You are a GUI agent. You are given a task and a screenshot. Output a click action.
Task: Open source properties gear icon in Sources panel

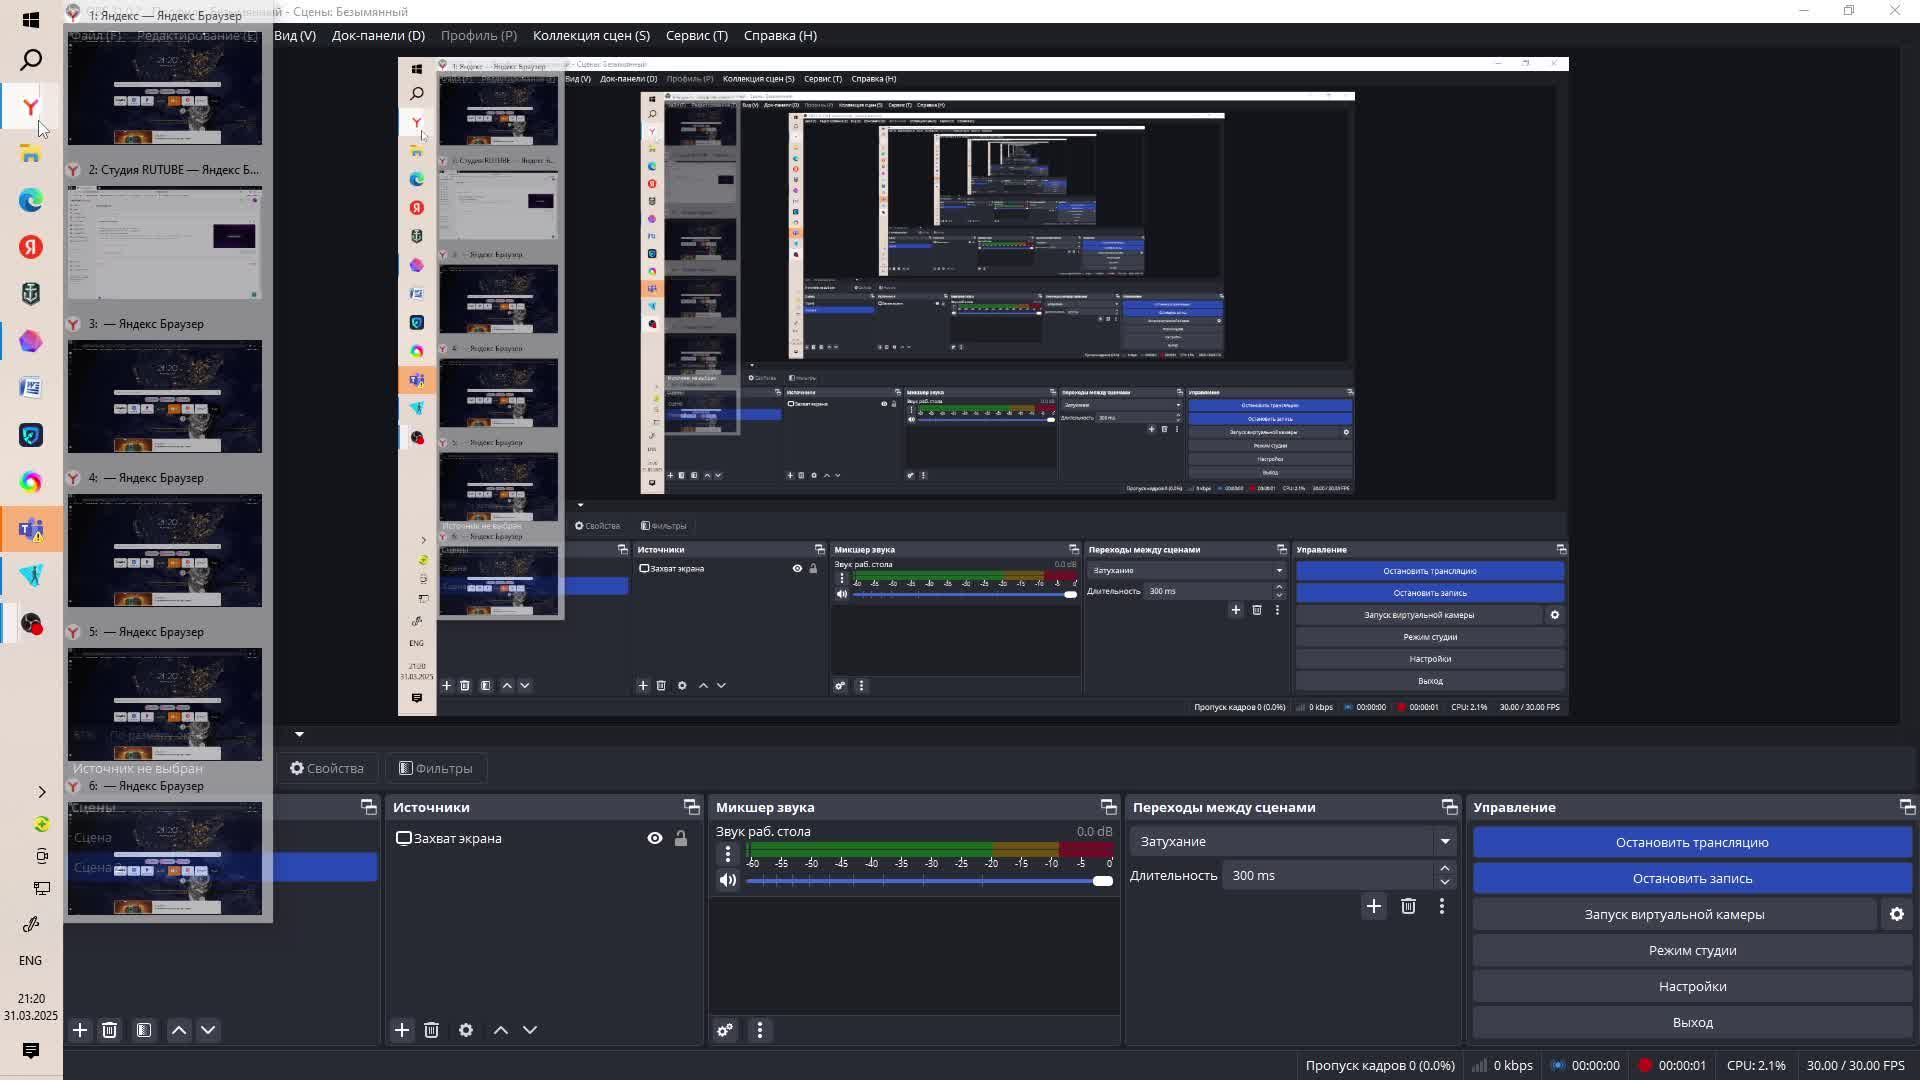click(x=466, y=1030)
